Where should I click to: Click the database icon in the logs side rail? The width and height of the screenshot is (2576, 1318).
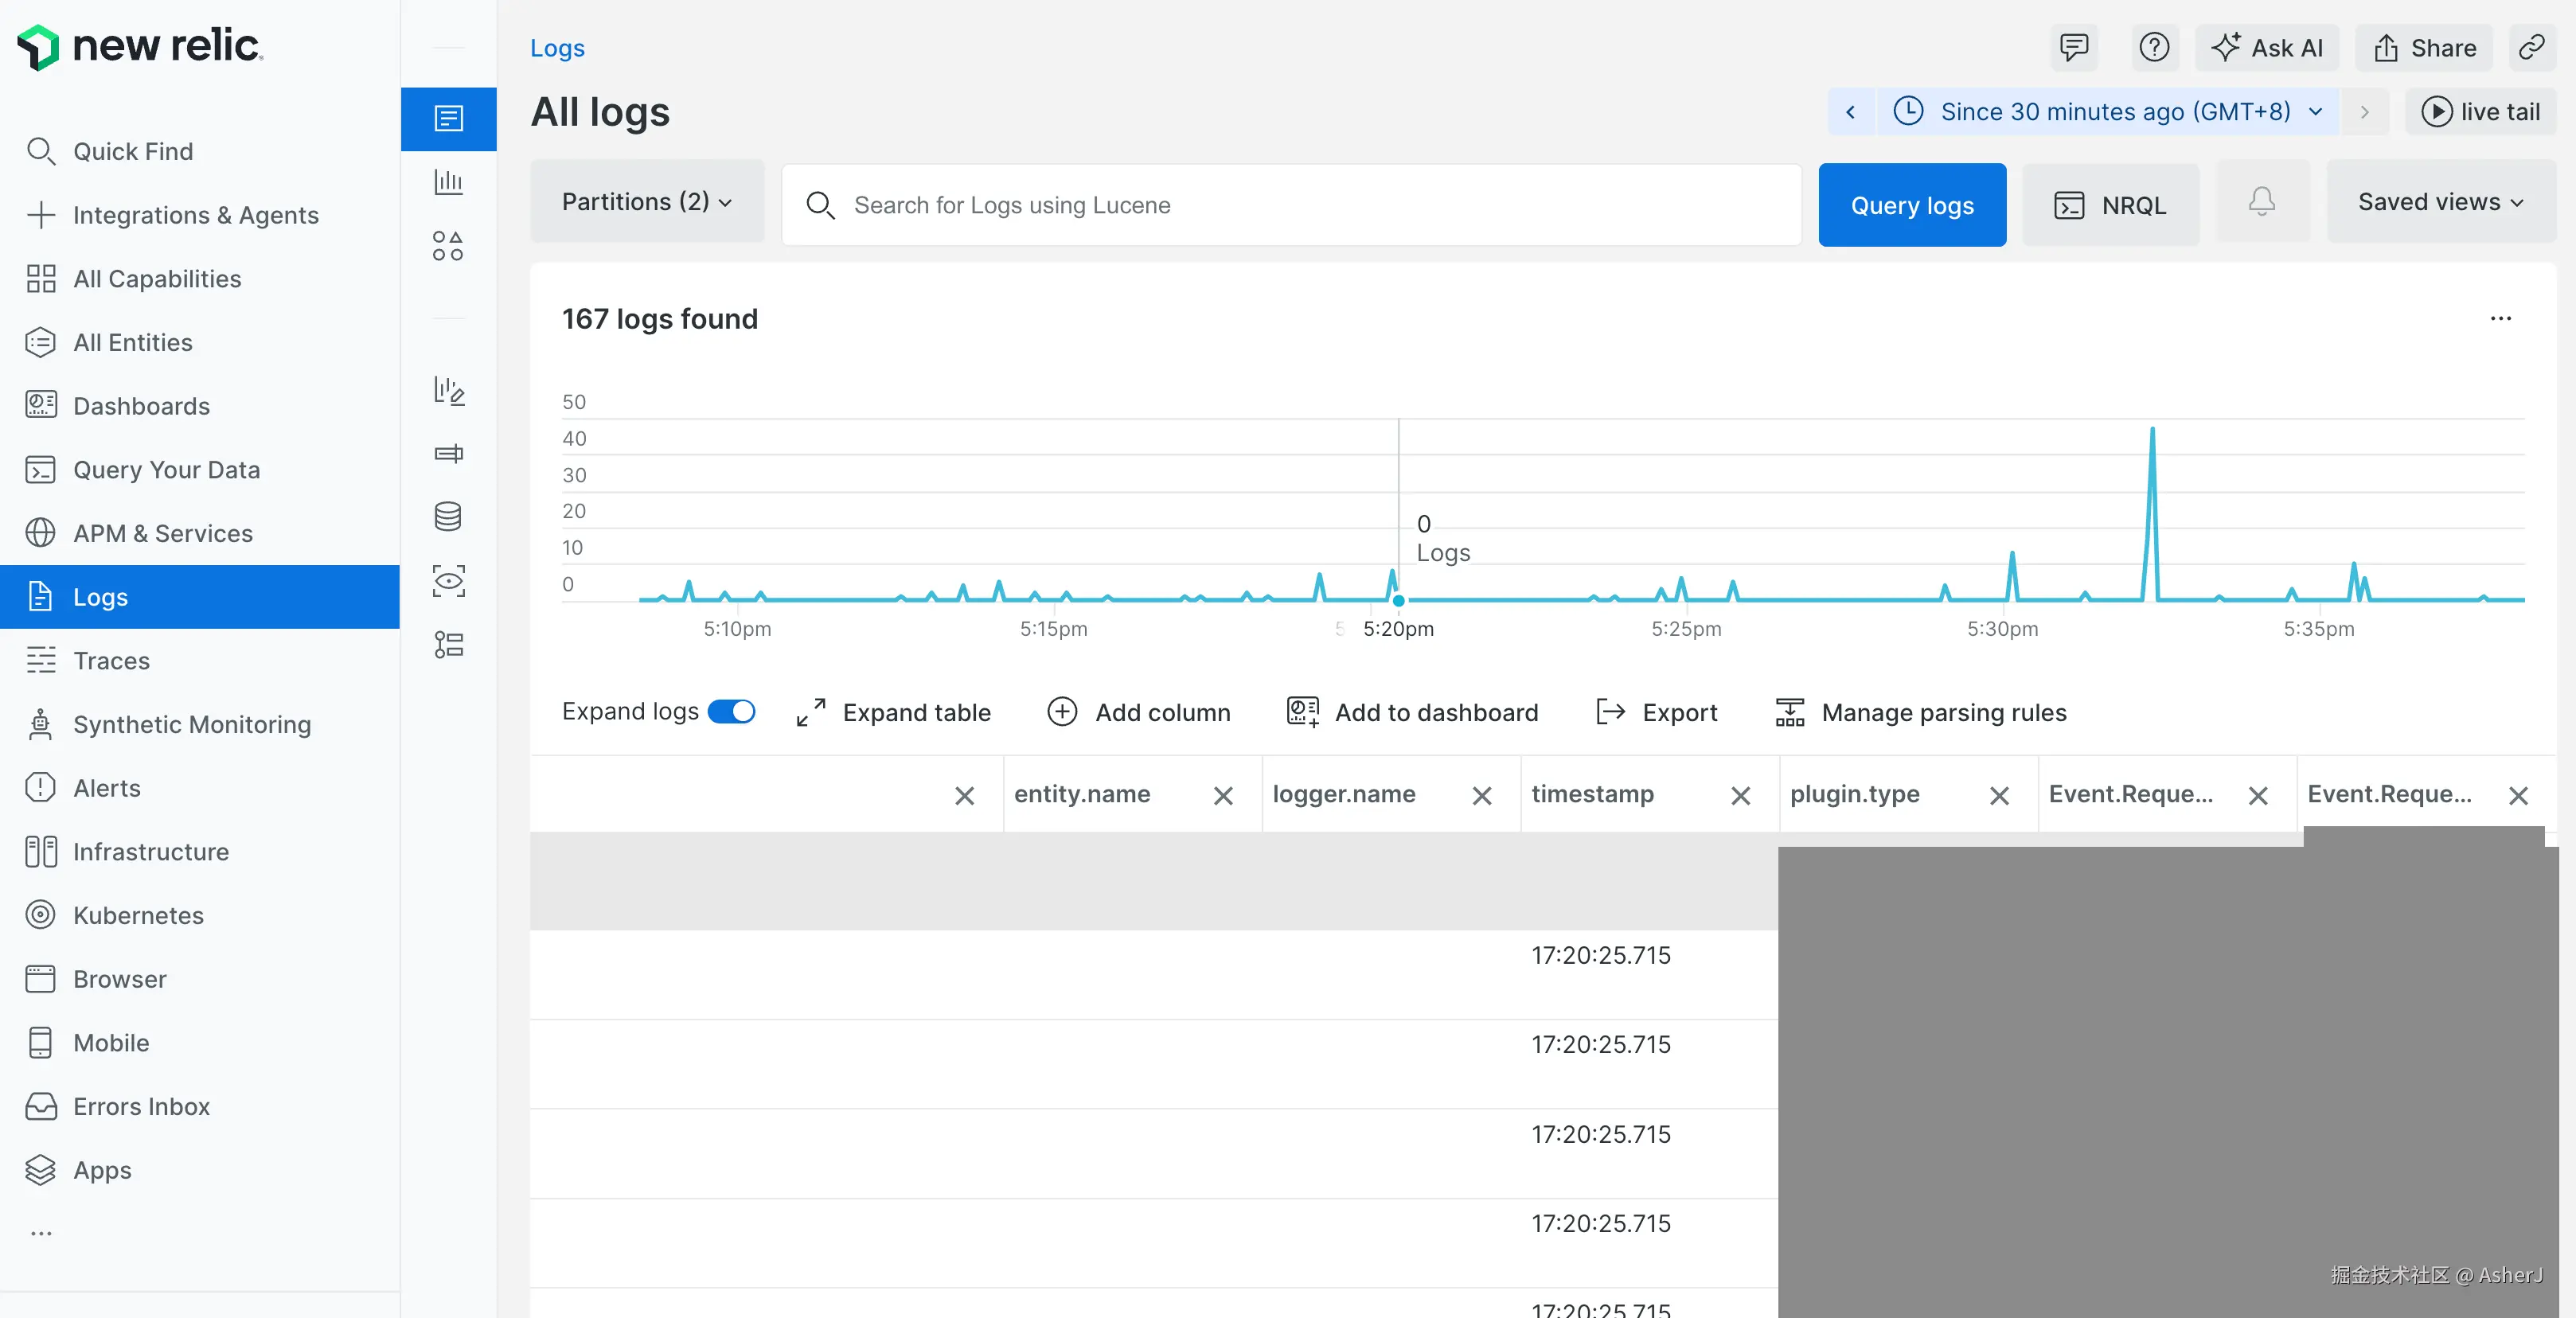pyautogui.click(x=448, y=517)
